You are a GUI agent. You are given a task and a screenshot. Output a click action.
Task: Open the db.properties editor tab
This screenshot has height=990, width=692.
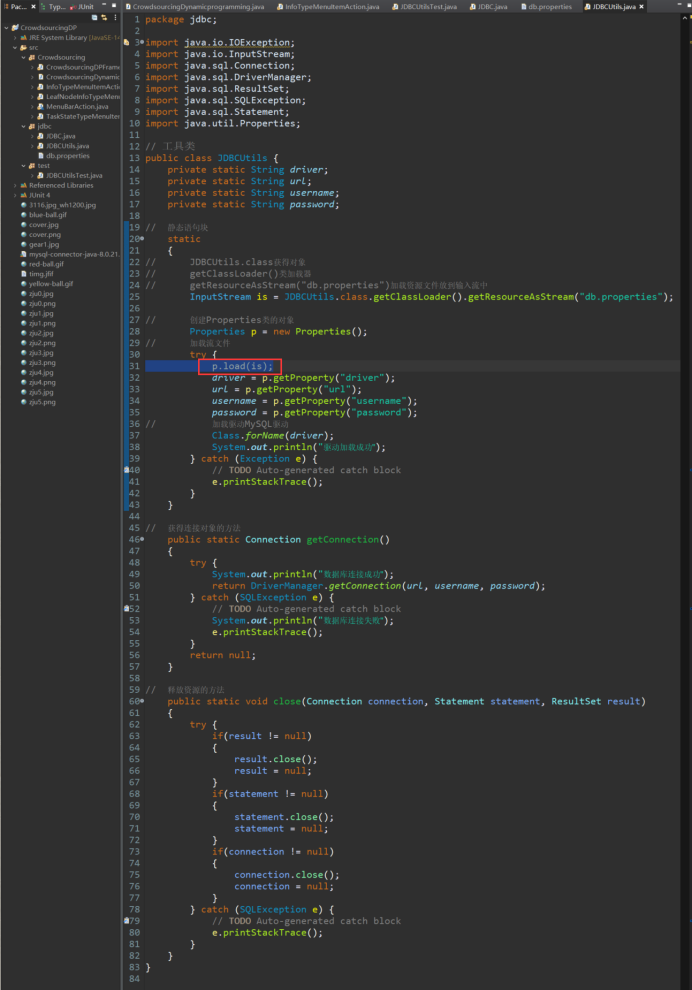tap(546, 7)
